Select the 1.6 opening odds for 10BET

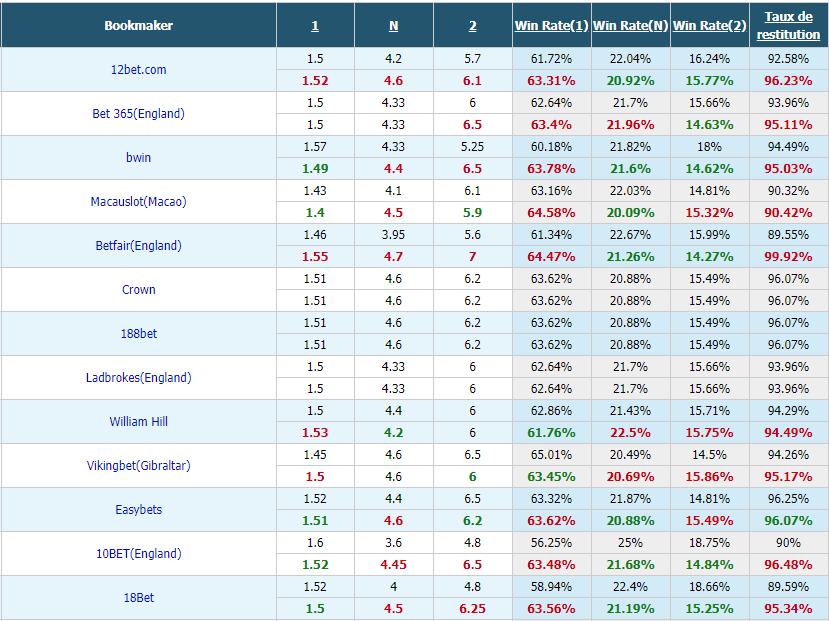pos(315,543)
